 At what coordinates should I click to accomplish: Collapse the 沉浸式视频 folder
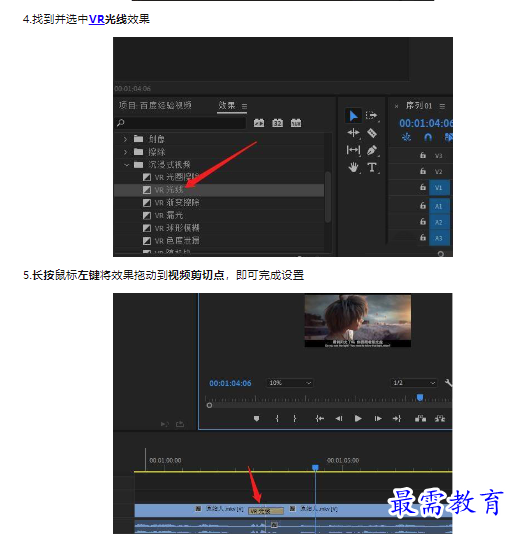point(126,165)
